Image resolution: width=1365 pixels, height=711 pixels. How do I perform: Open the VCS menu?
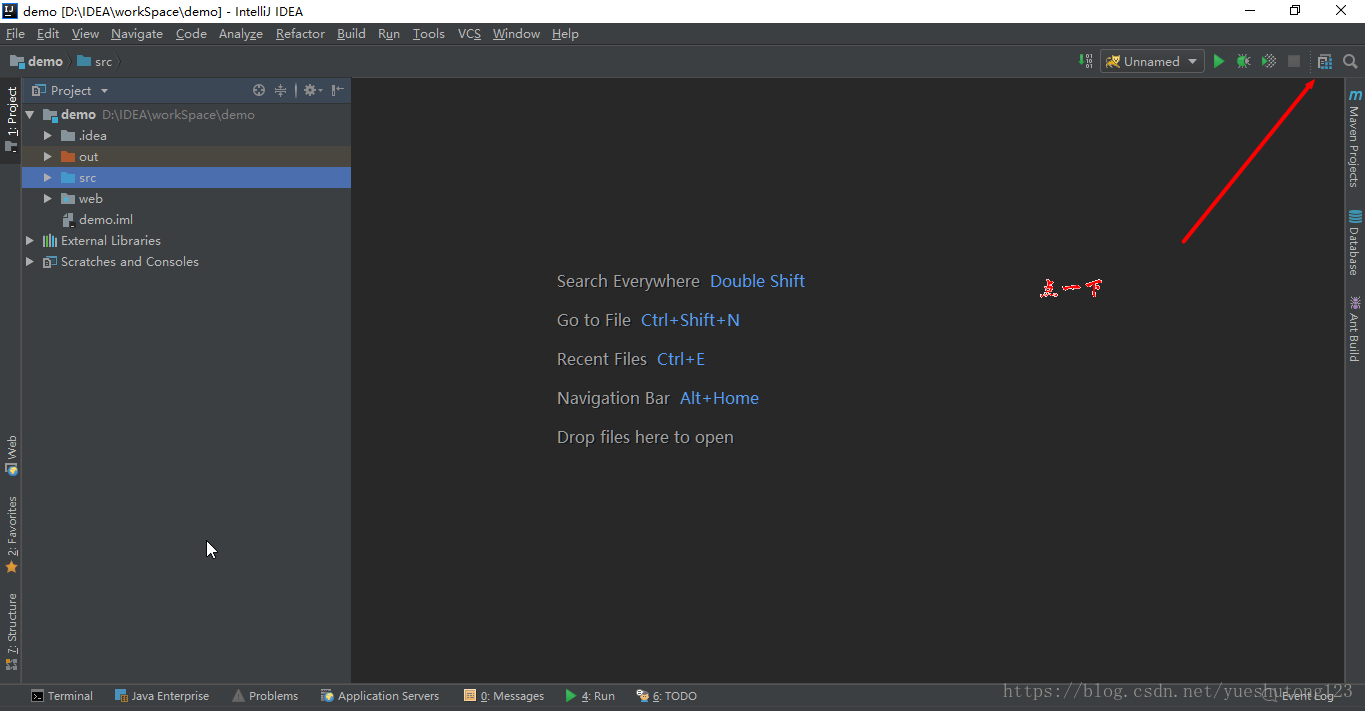[x=469, y=34]
